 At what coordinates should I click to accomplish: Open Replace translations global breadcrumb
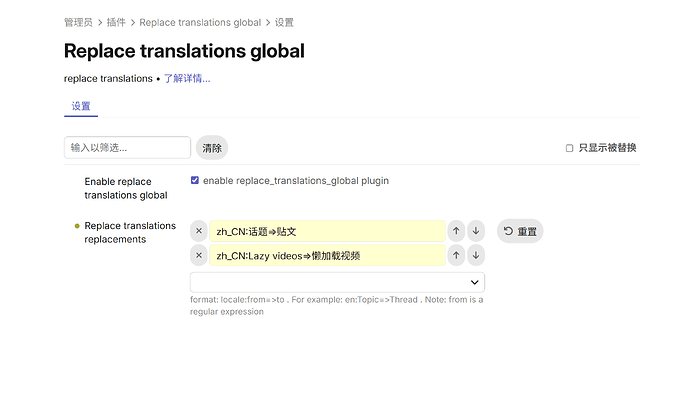[200, 22]
